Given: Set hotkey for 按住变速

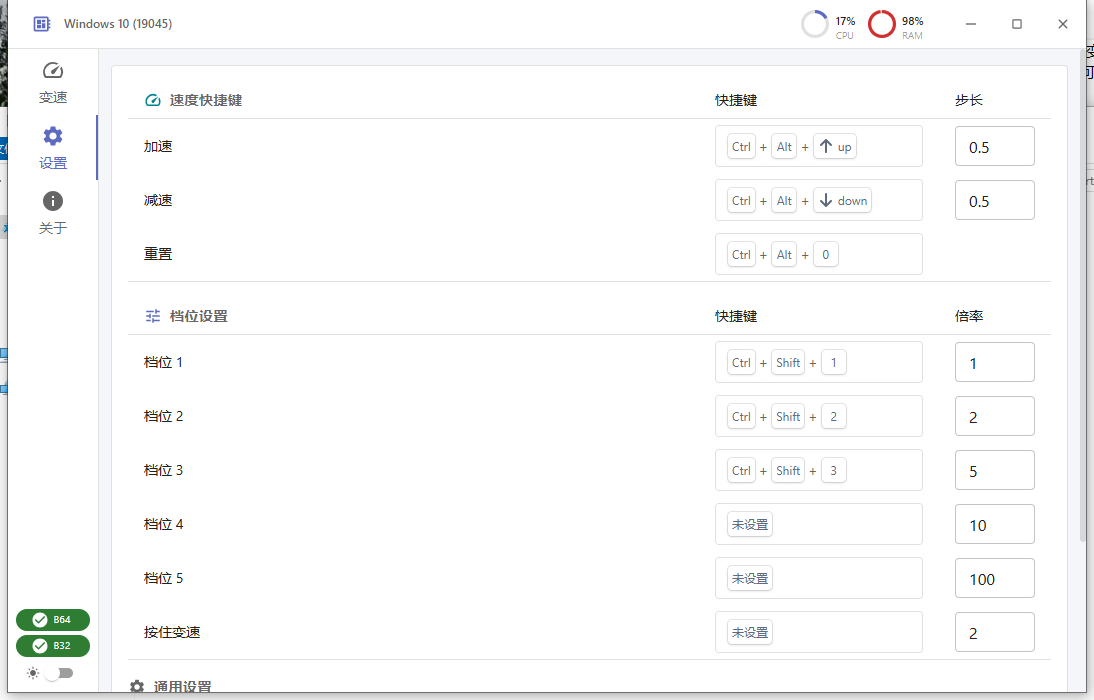Looking at the screenshot, I should pyautogui.click(x=818, y=632).
